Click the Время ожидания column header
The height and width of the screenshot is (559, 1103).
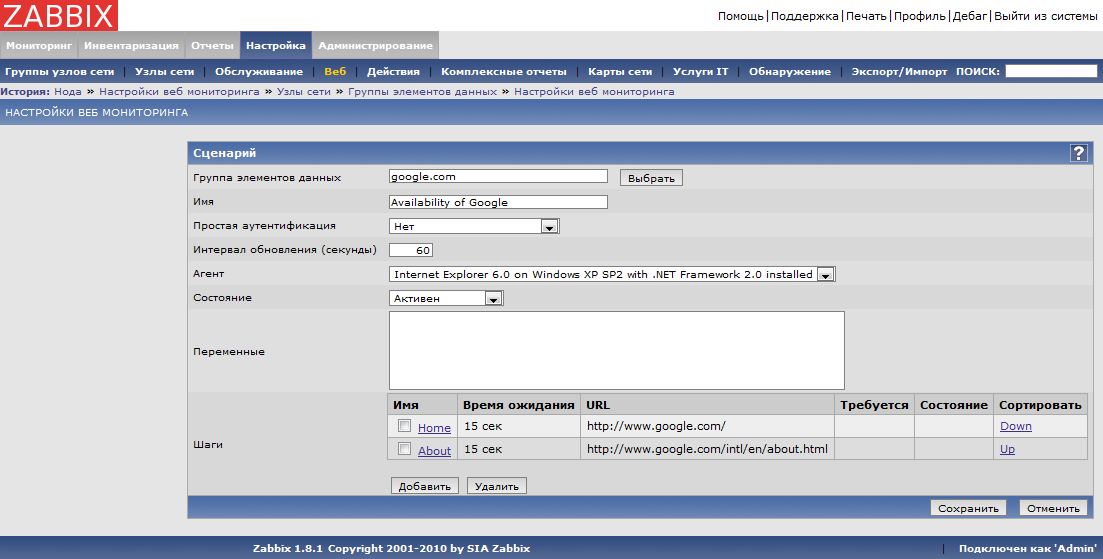coord(518,404)
